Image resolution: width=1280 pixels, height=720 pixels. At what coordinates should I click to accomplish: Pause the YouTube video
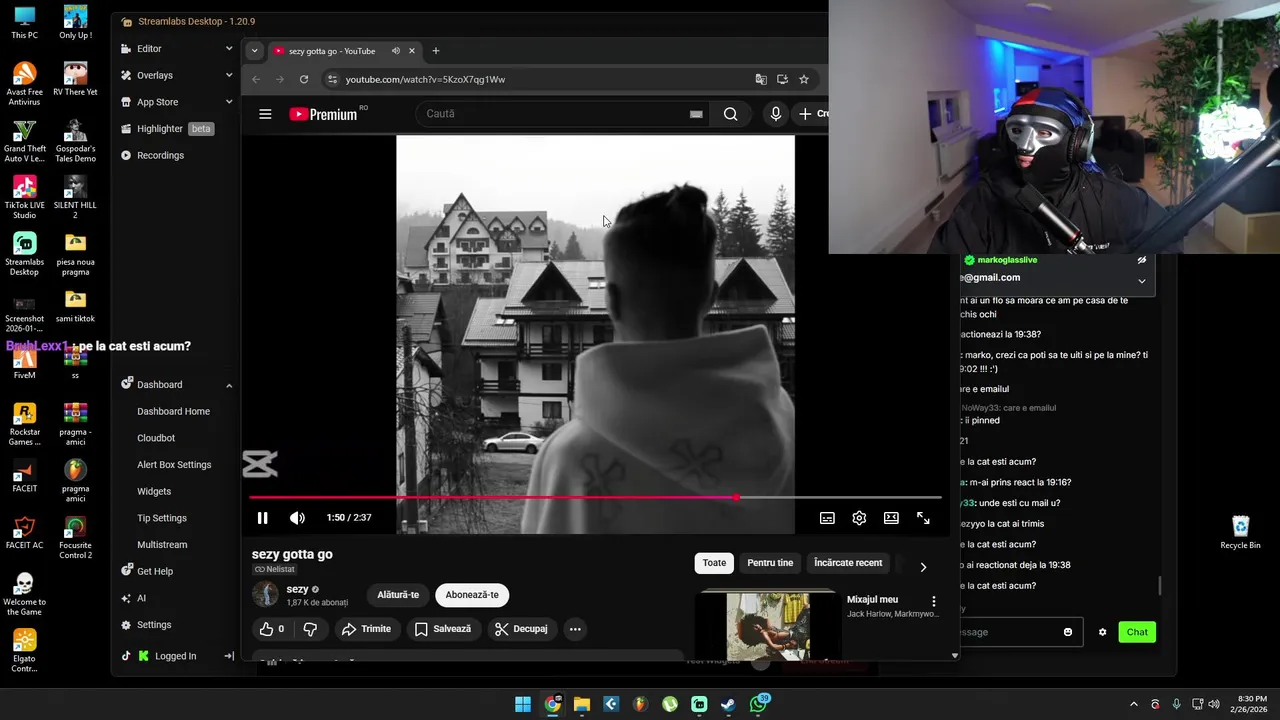click(x=262, y=518)
